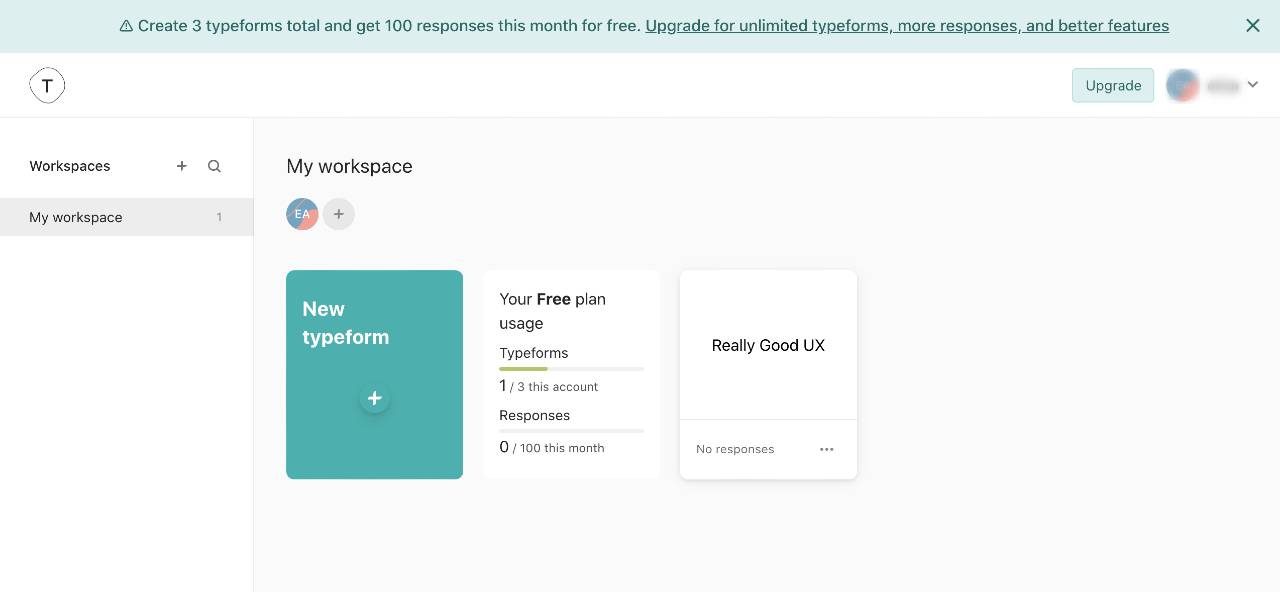Expand the account dropdown chevron

(x=1253, y=85)
